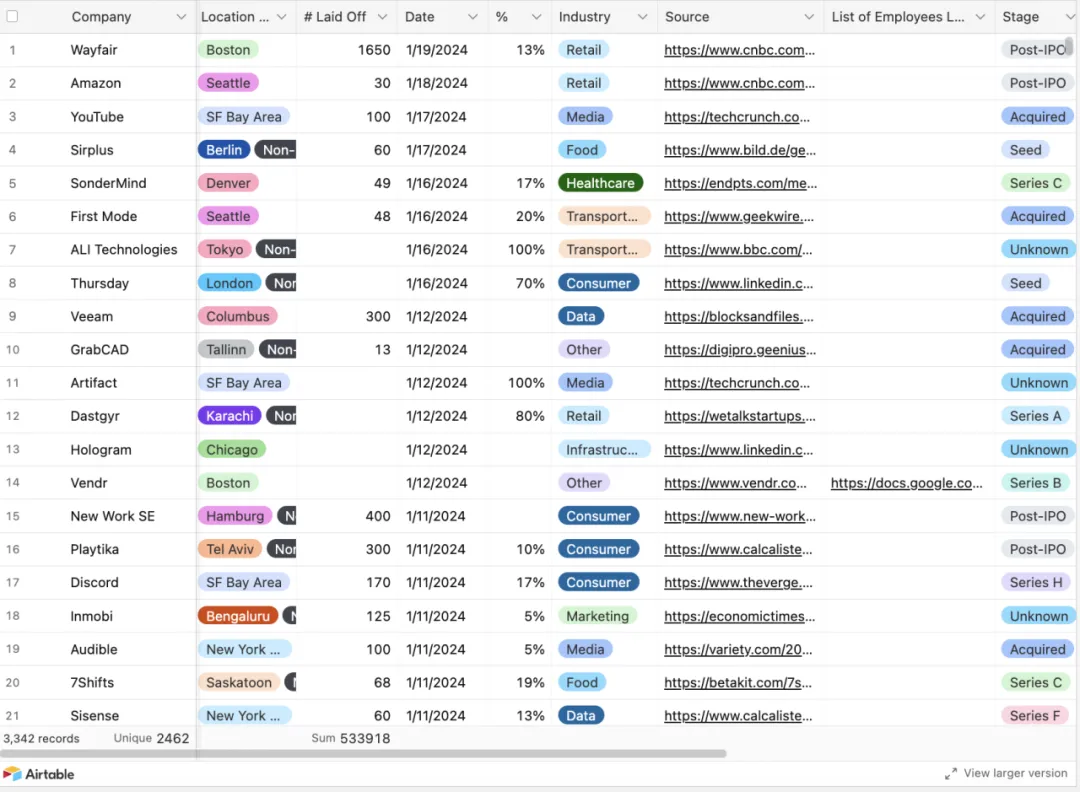The width and height of the screenshot is (1080, 792).
Task: Open the Company column dropdown arrow
Action: coord(181,17)
